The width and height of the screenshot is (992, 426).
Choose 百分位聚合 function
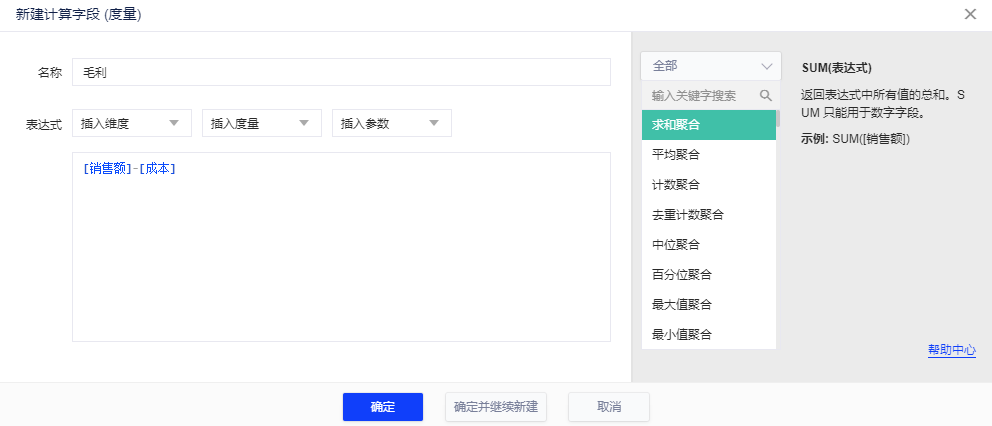pyautogui.click(x=709, y=274)
